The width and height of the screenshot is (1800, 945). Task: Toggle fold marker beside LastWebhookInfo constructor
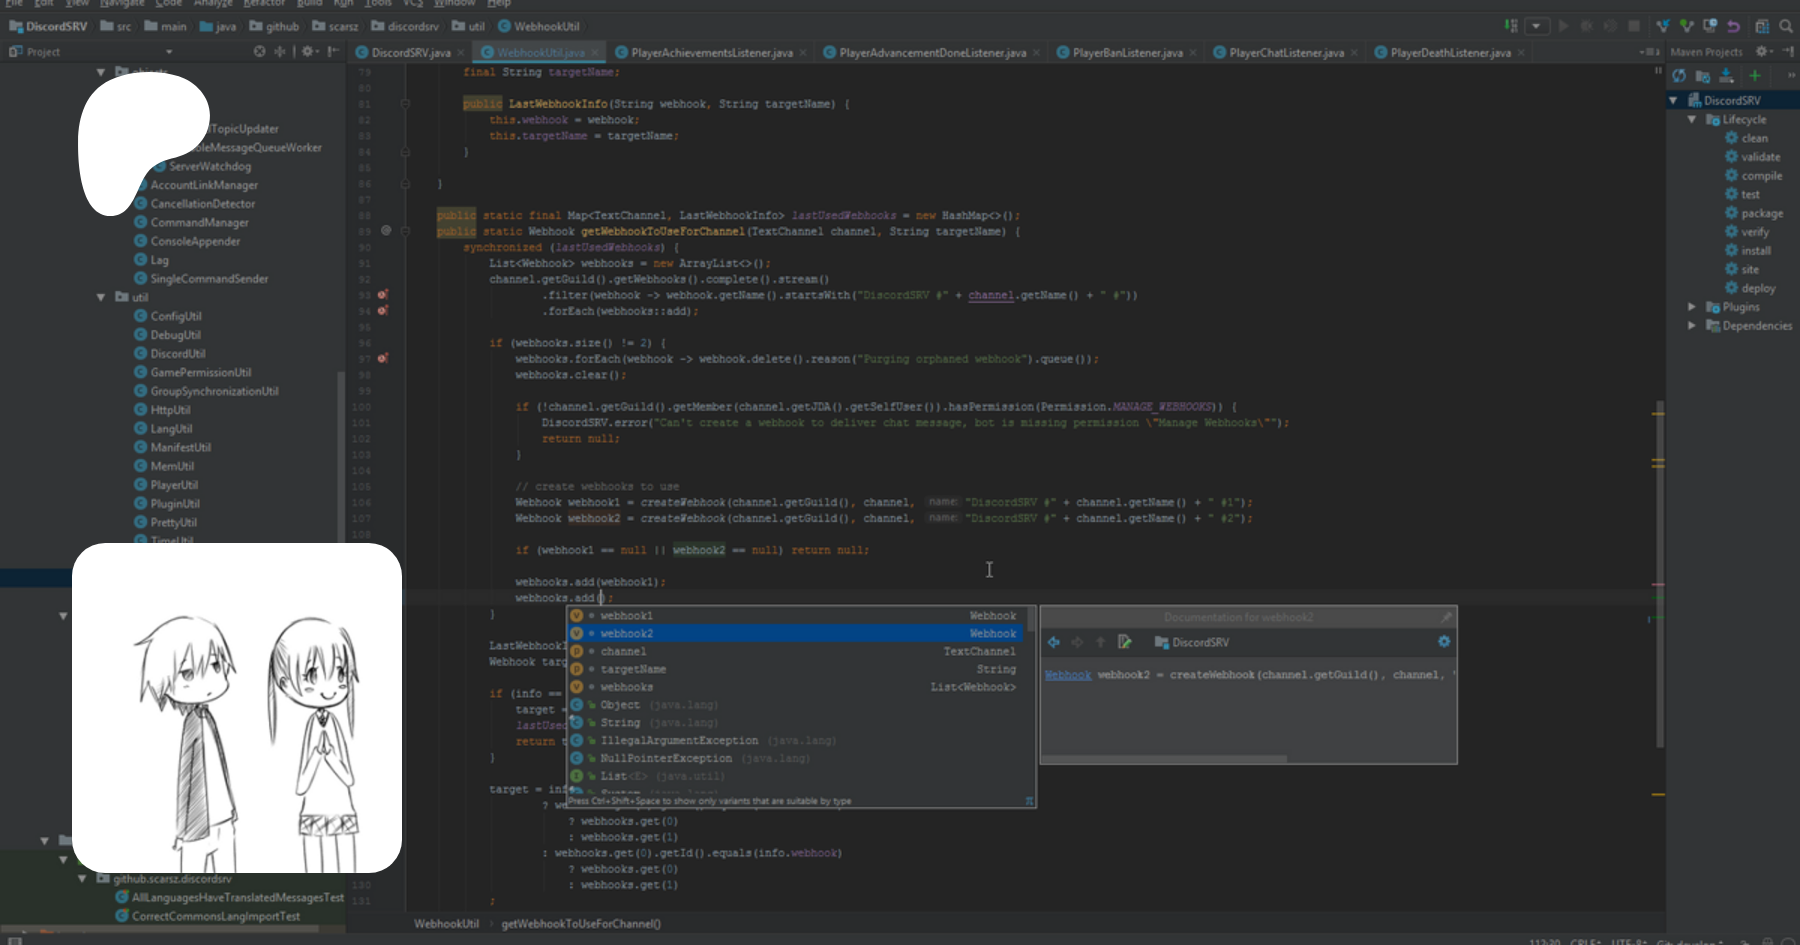(405, 103)
